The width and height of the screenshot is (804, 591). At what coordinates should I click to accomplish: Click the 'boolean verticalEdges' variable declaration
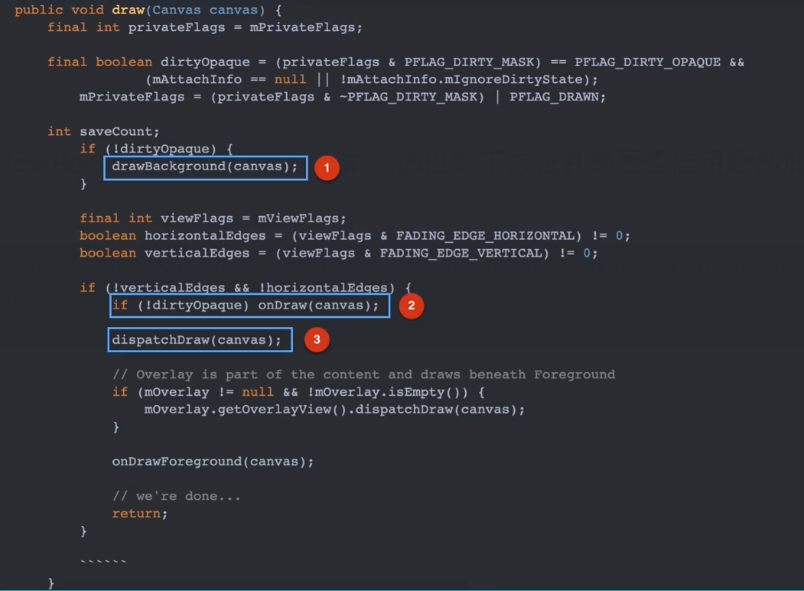tap(165, 253)
